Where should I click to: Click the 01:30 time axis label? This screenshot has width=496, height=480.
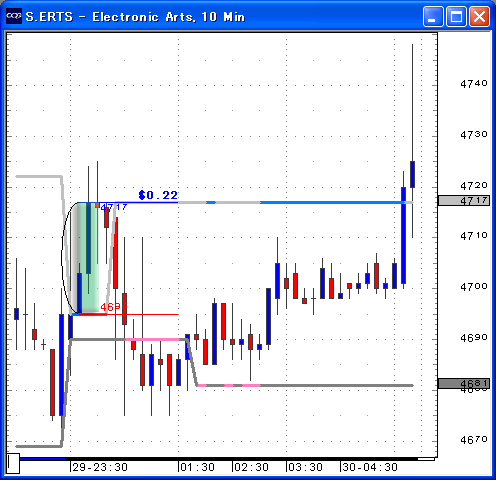pos(197,467)
